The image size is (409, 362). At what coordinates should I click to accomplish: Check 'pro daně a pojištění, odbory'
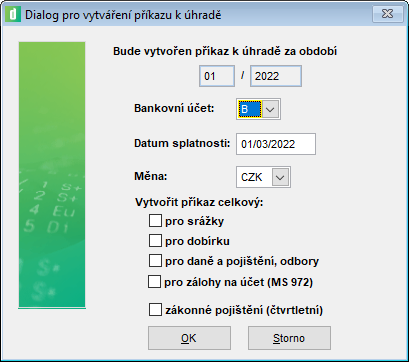tap(155, 261)
